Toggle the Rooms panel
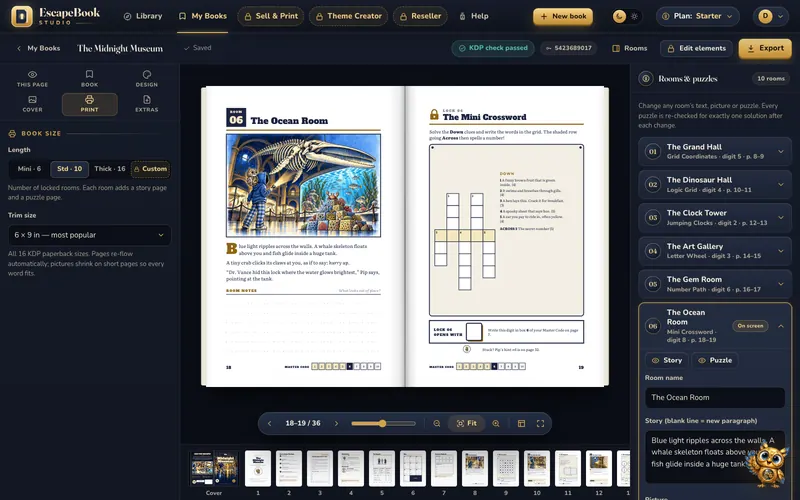Image resolution: width=800 pixels, height=500 pixels. click(630, 48)
